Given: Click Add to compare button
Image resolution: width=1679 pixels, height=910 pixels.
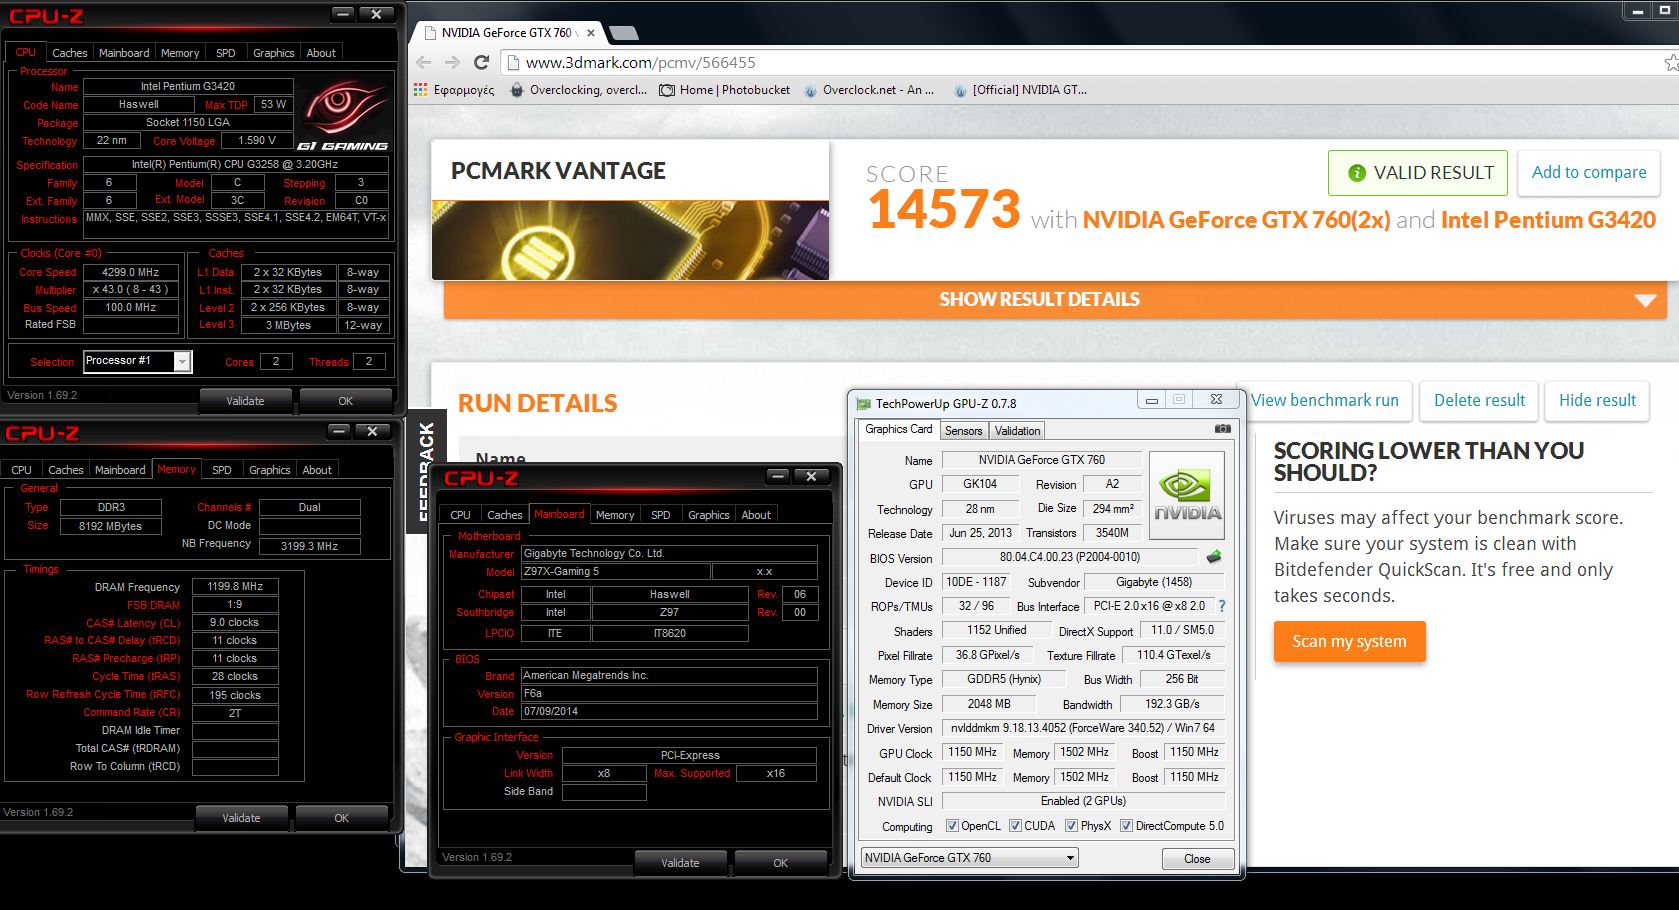Looking at the screenshot, I should point(1589,173).
